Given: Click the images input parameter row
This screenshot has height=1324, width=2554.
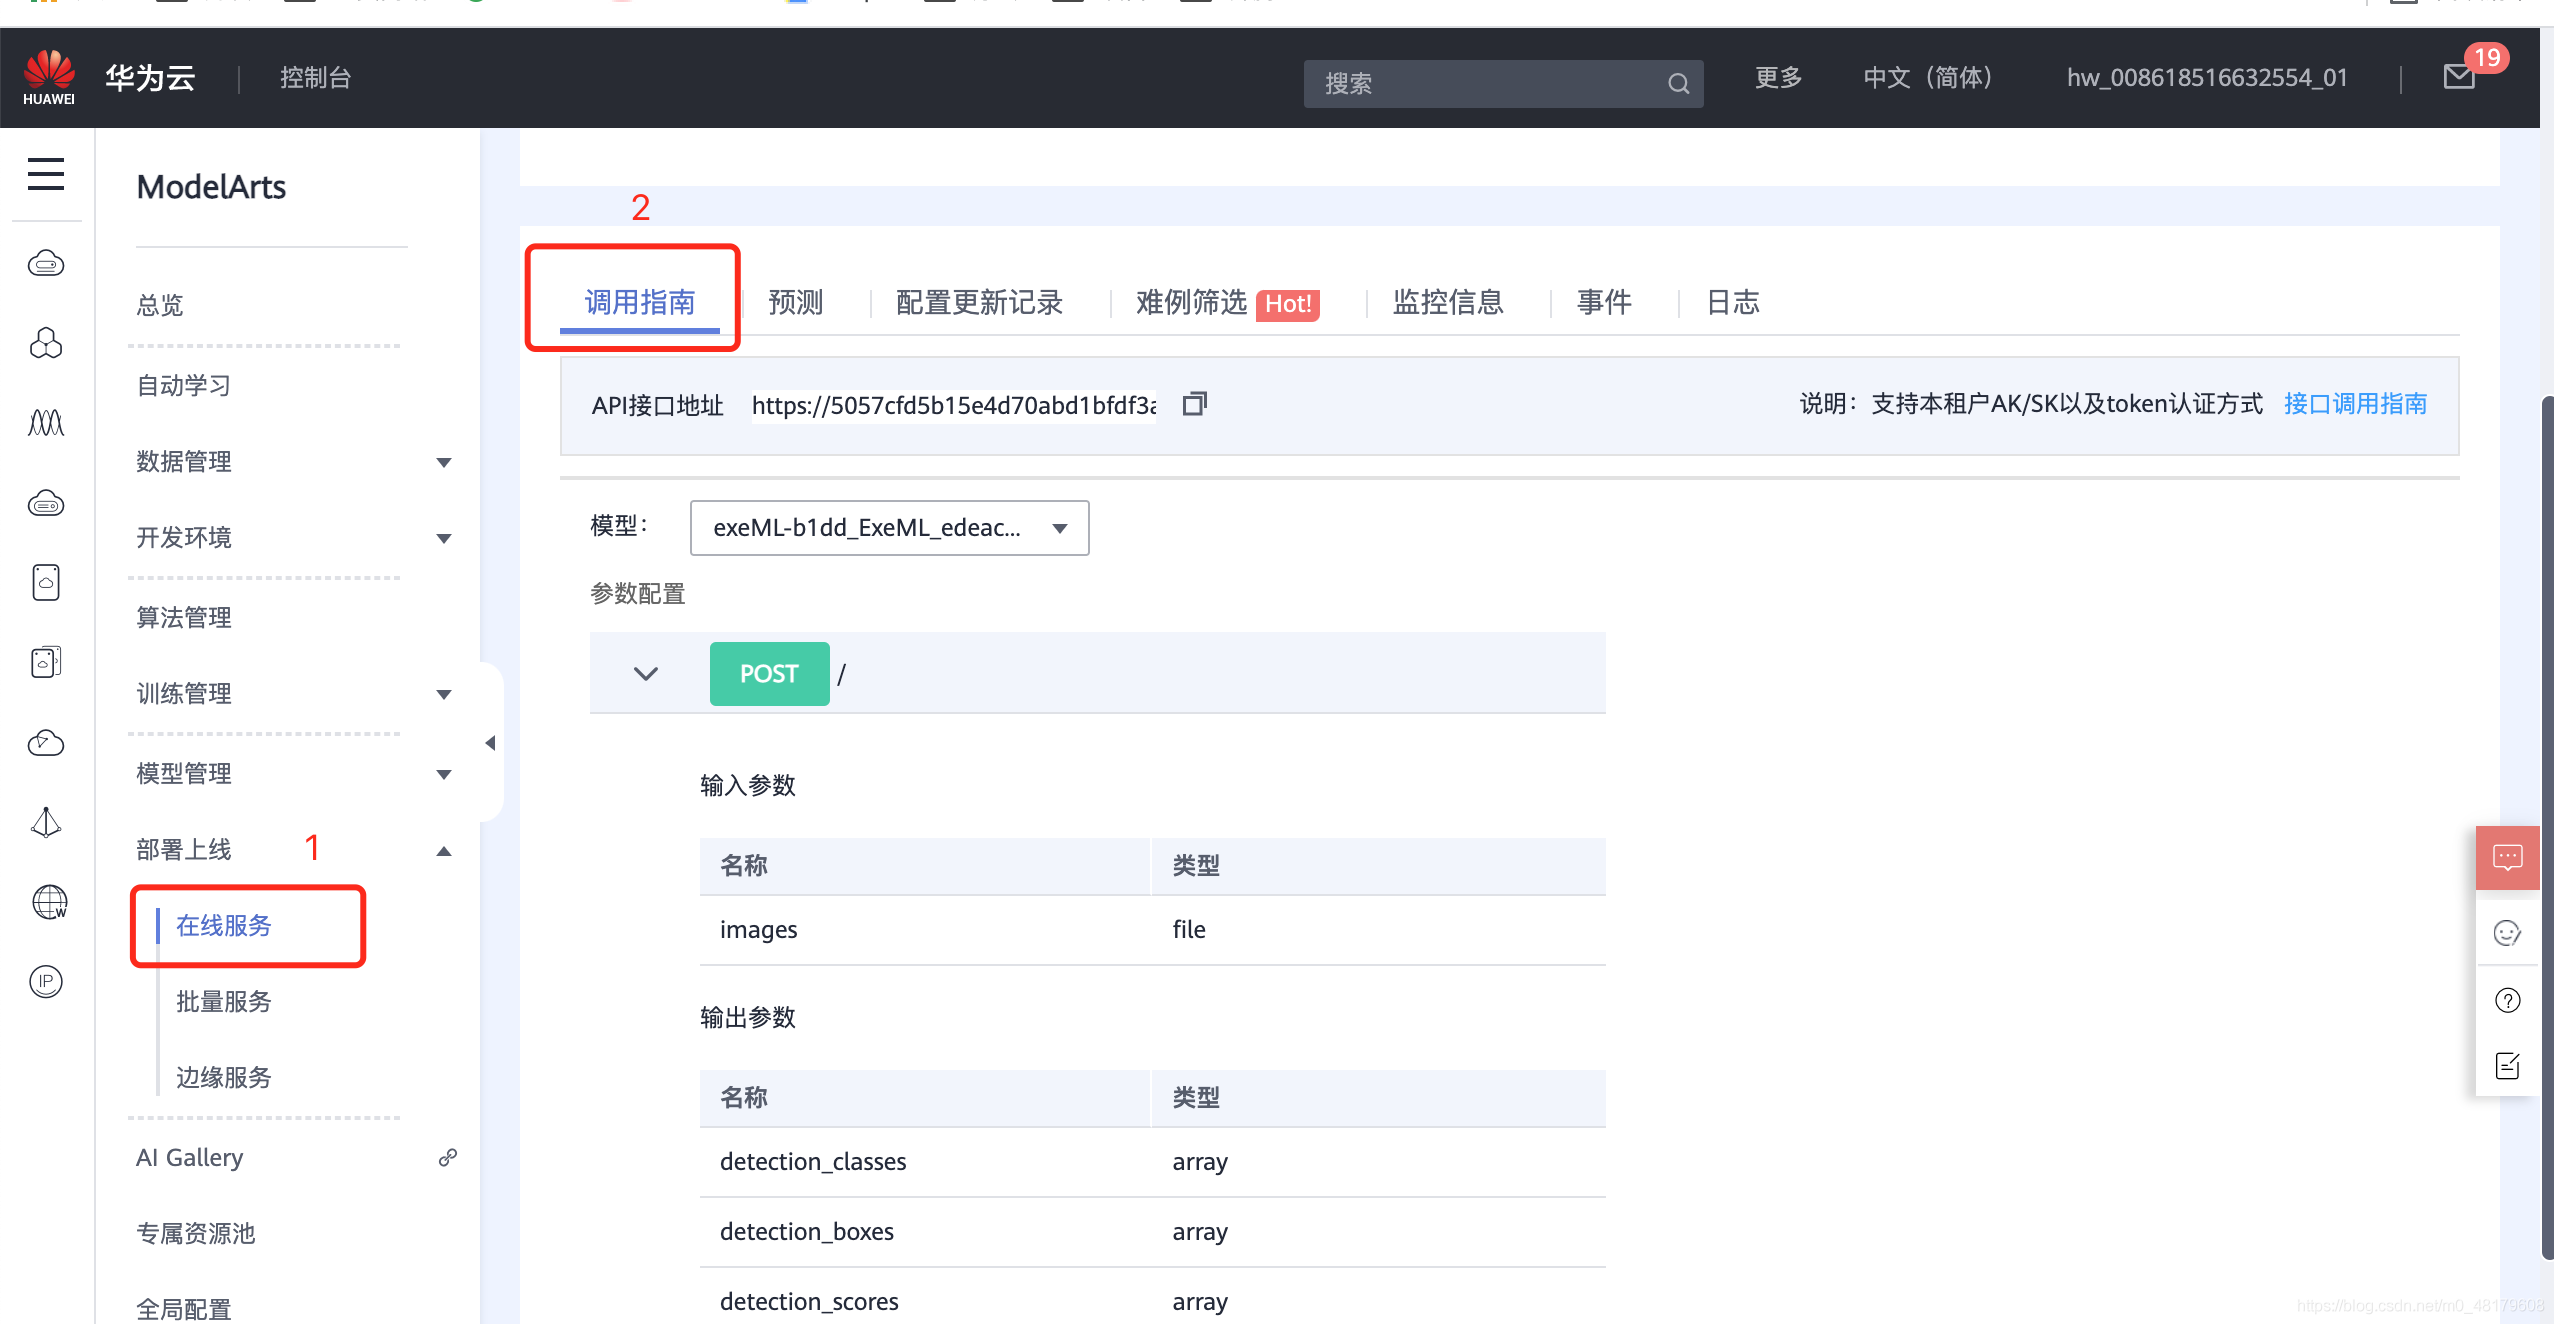Looking at the screenshot, I should [x=1153, y=930].
